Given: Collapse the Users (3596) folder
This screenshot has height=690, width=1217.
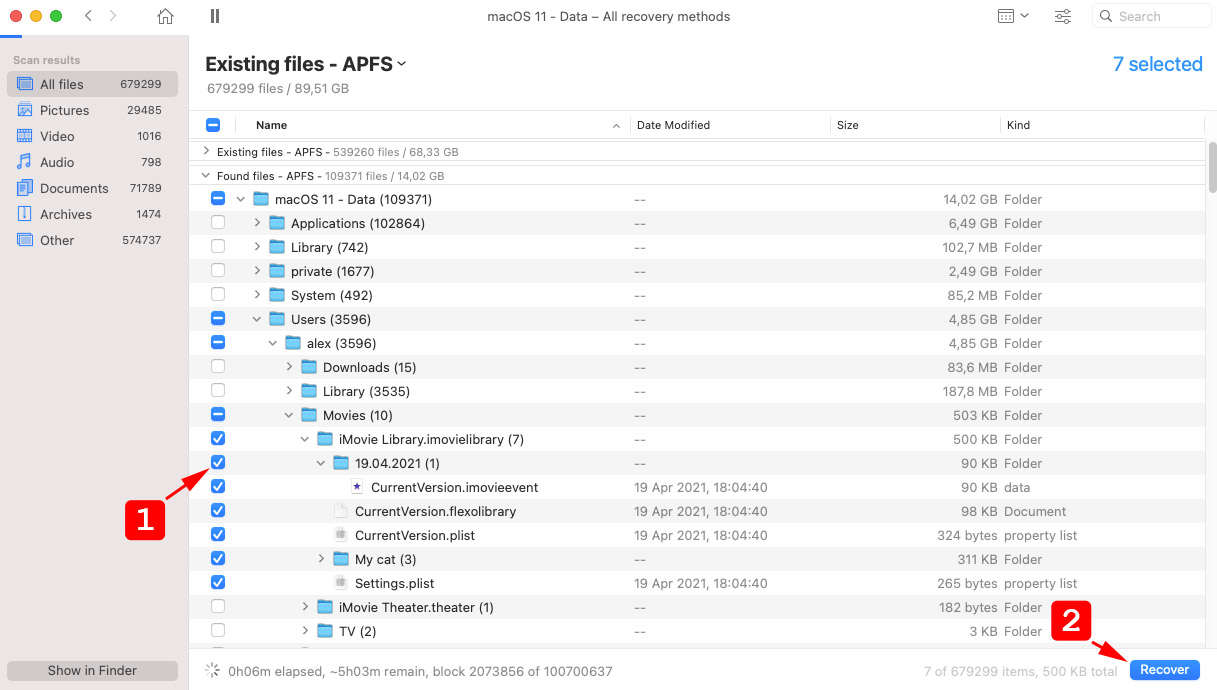Looking at the screenshot, I should [257, 319].
